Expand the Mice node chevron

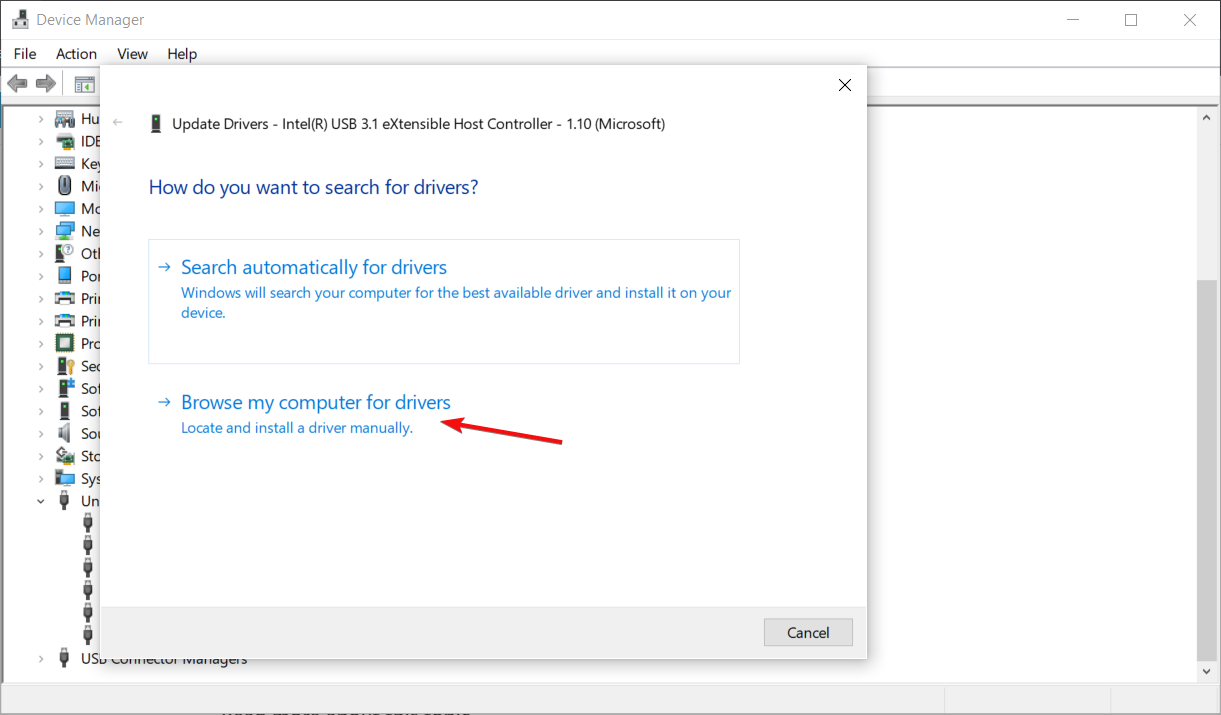click(41, 186)
